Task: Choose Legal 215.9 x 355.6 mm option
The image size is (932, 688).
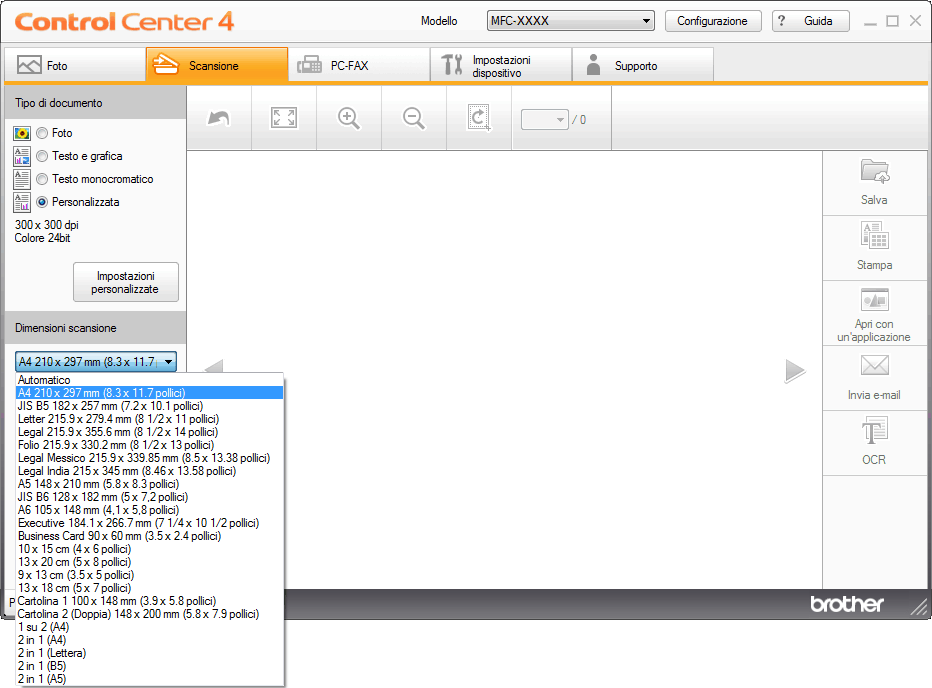Action: [149, 432]
